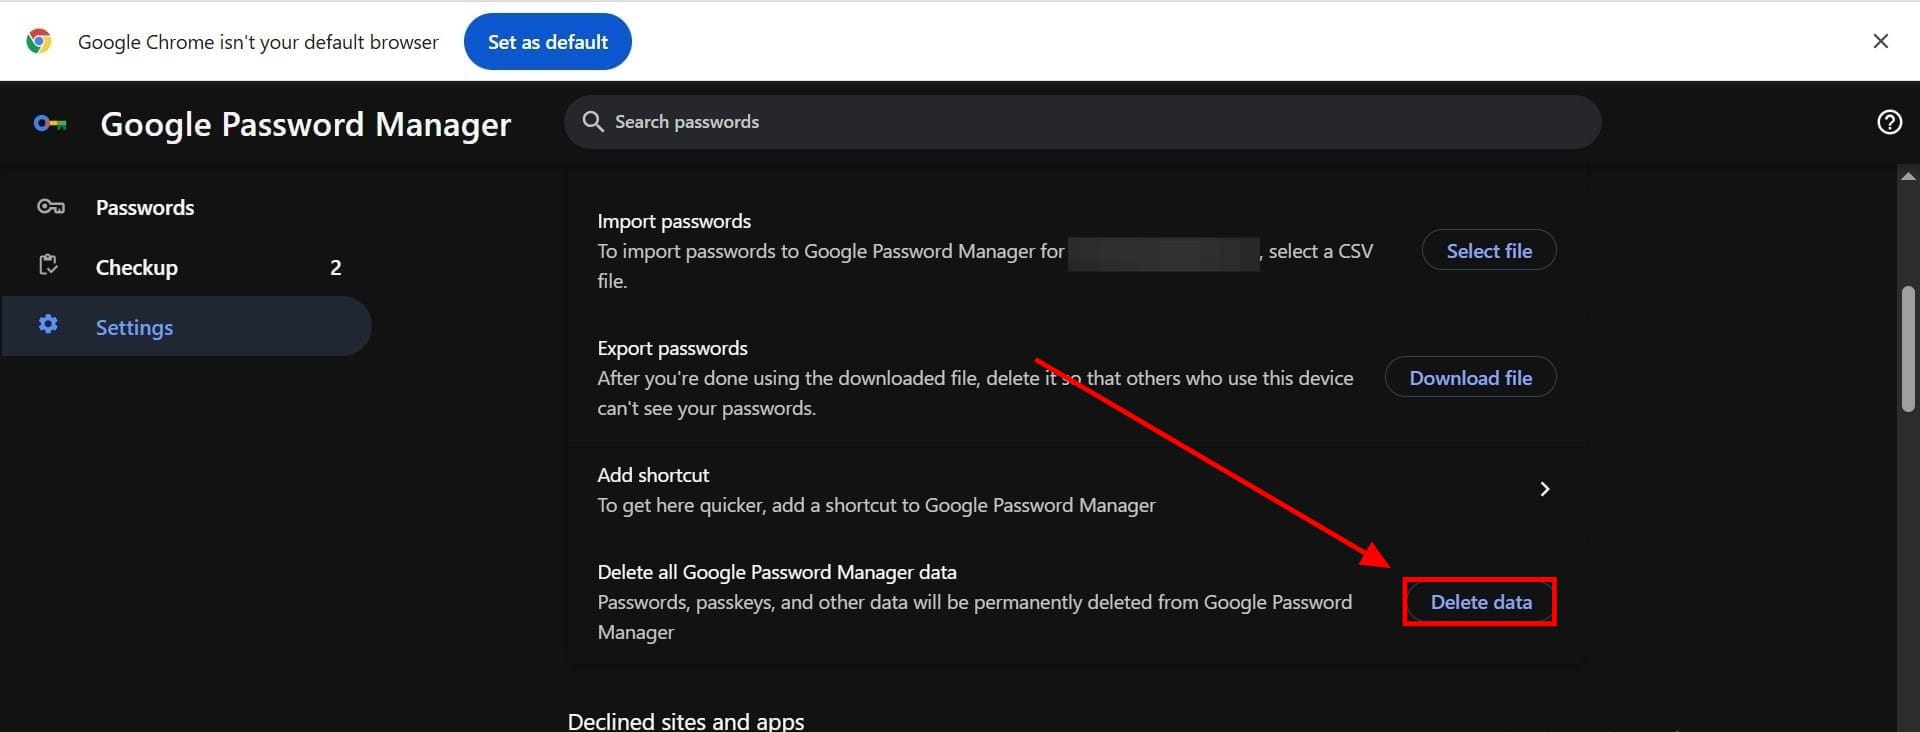
Task: Click the Delete data button
Action: click(x=1480, y=602)
